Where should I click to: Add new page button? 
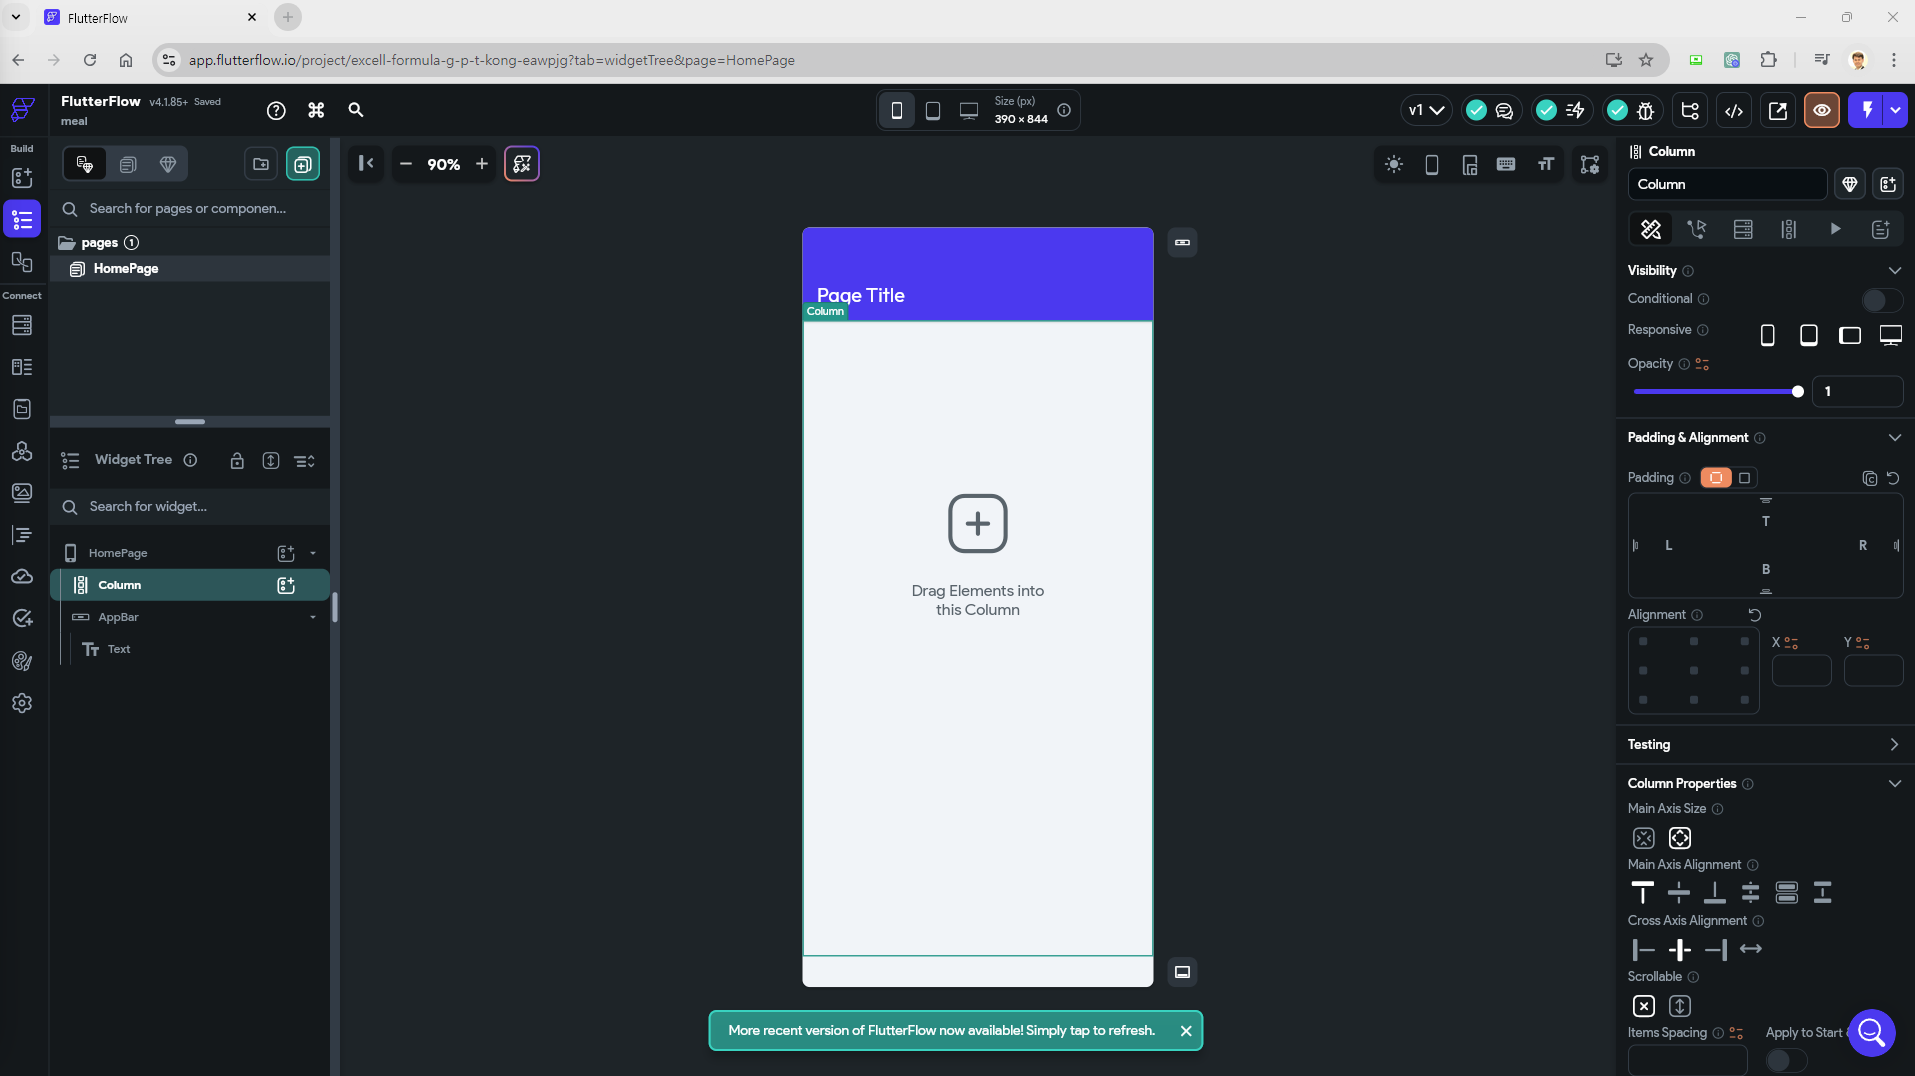(303, 164)
